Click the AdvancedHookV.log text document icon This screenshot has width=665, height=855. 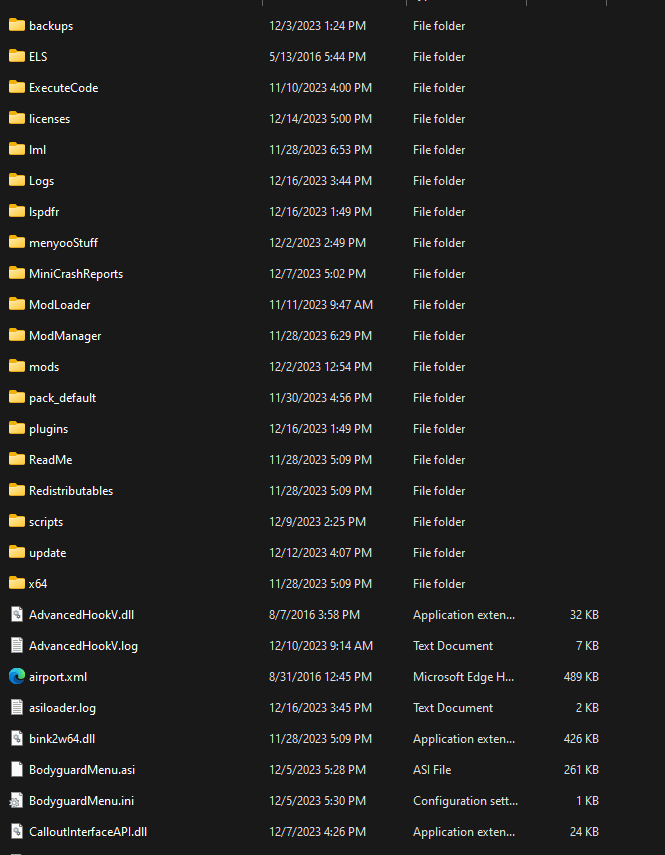(17, 646)
